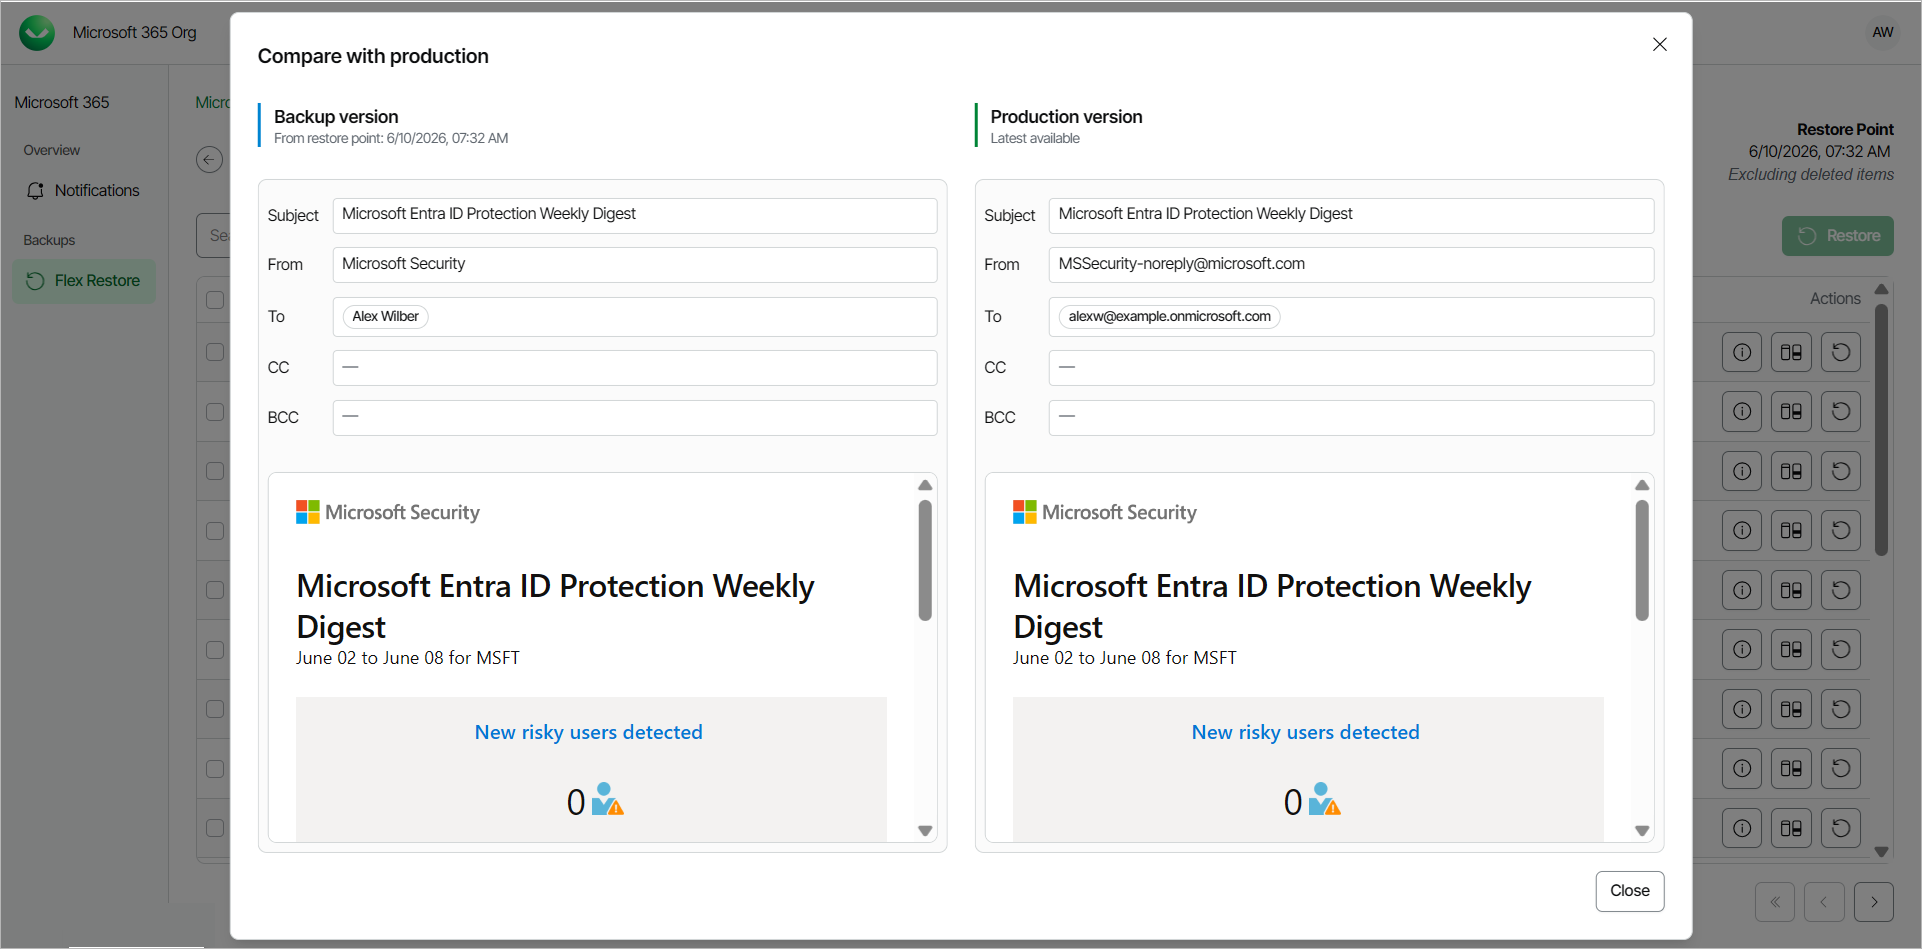The image size is (1922, 949).
Task: Open the AW user avatar menu
Action: pyautogui.click(x=1882, y=32)
